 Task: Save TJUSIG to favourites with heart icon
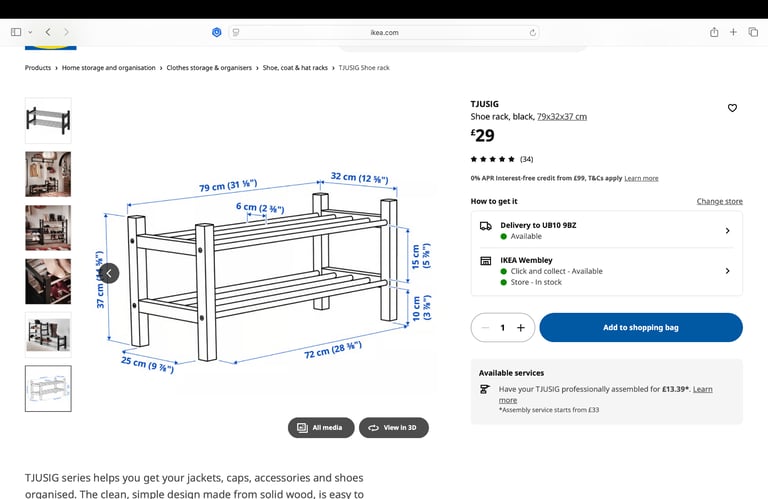coord(732,108)
